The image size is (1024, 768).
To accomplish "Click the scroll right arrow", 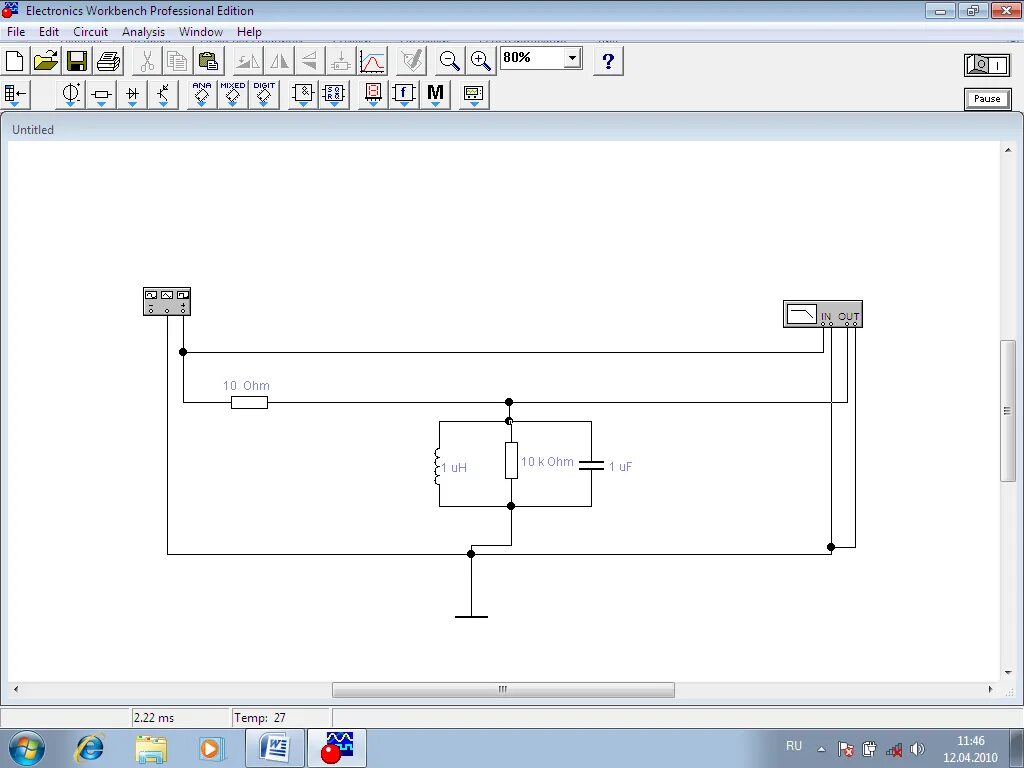I will [990, 690].
